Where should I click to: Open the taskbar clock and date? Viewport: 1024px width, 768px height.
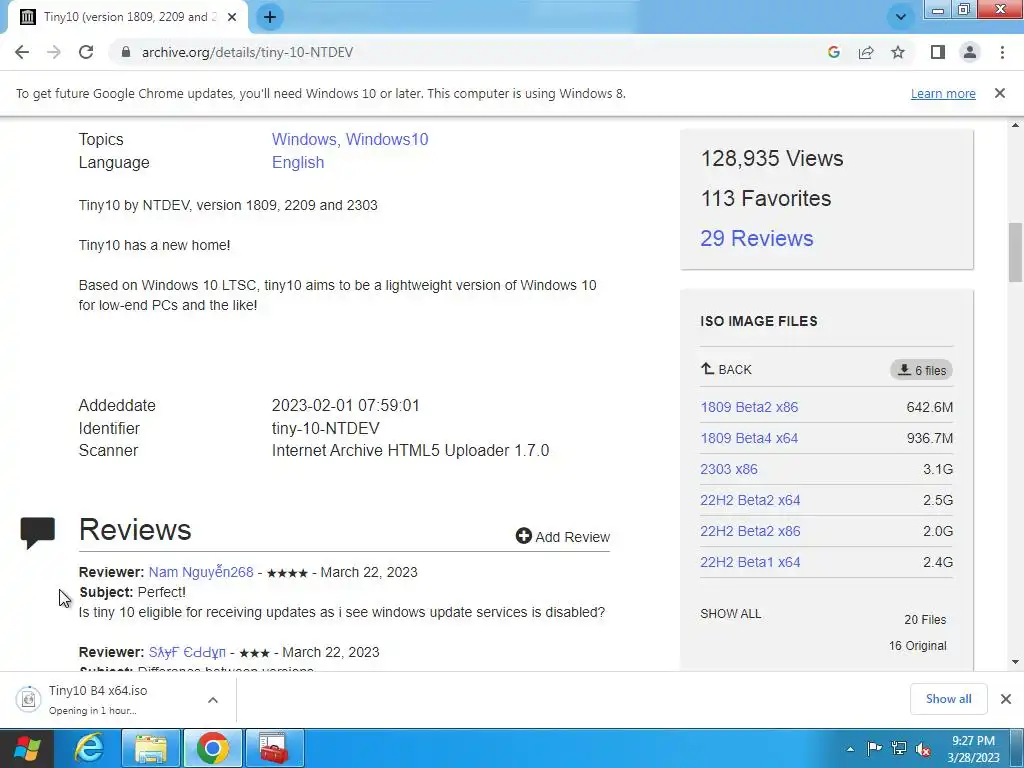click(973, 749)
